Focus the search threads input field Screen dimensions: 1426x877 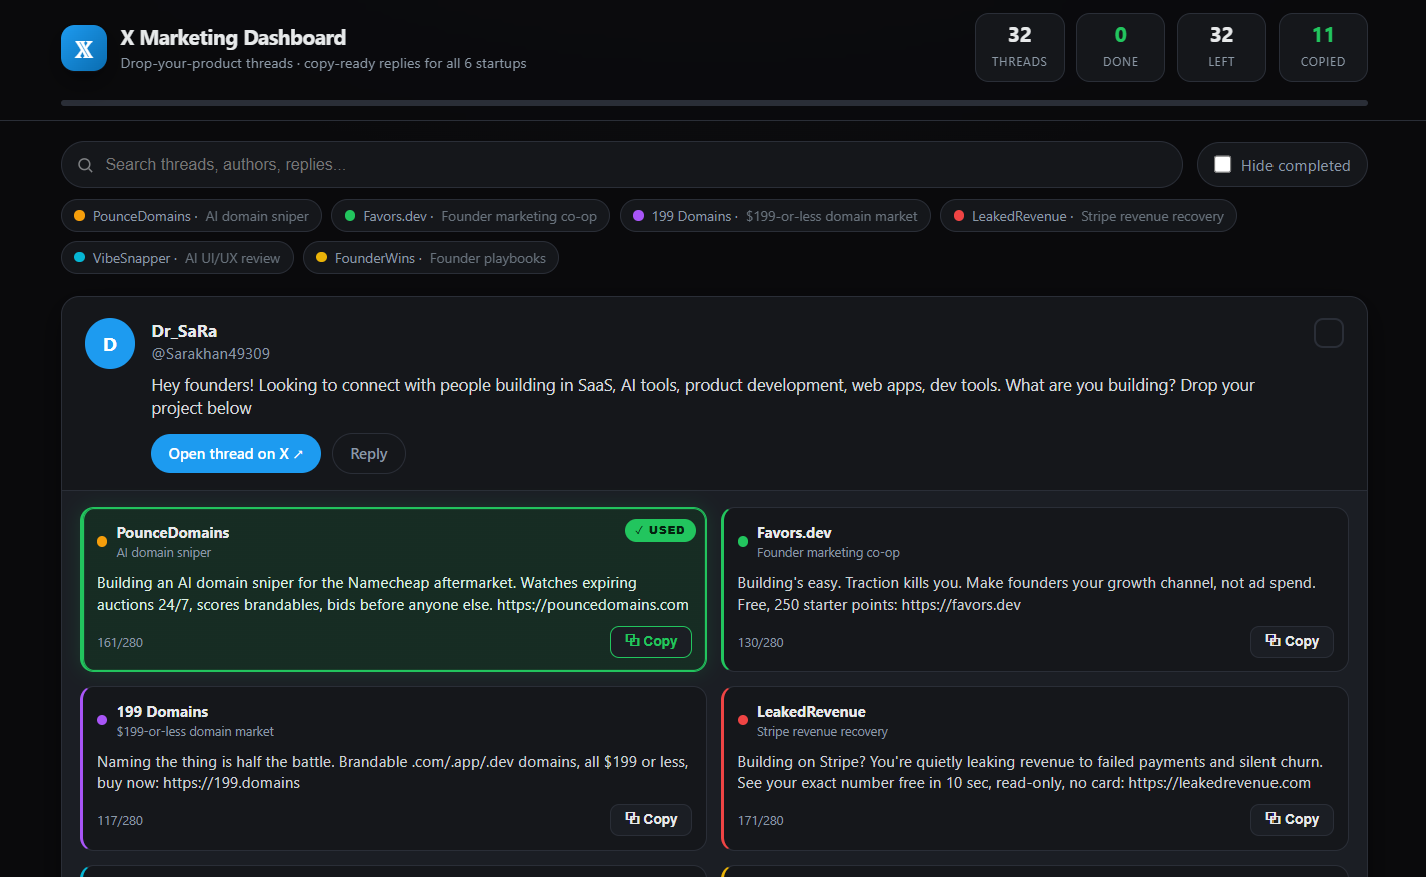point(622,165)
